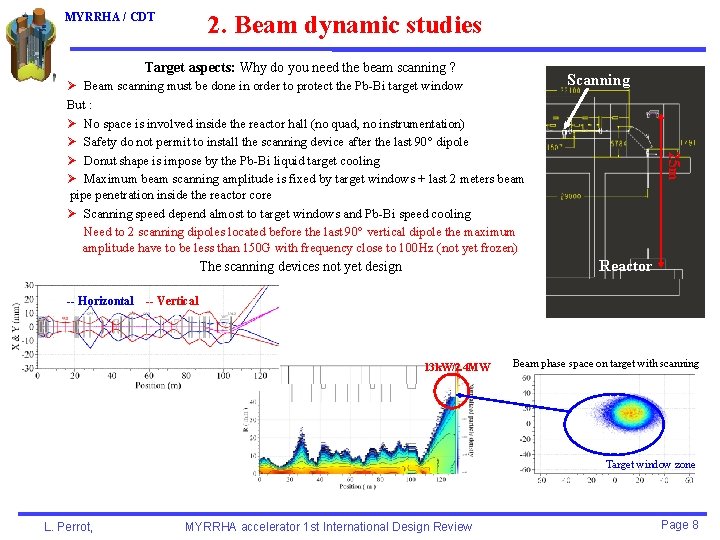Select the 'MYRRHA / CDT' header text
This screenshot has width=720, height=540.
coord(110,17)
